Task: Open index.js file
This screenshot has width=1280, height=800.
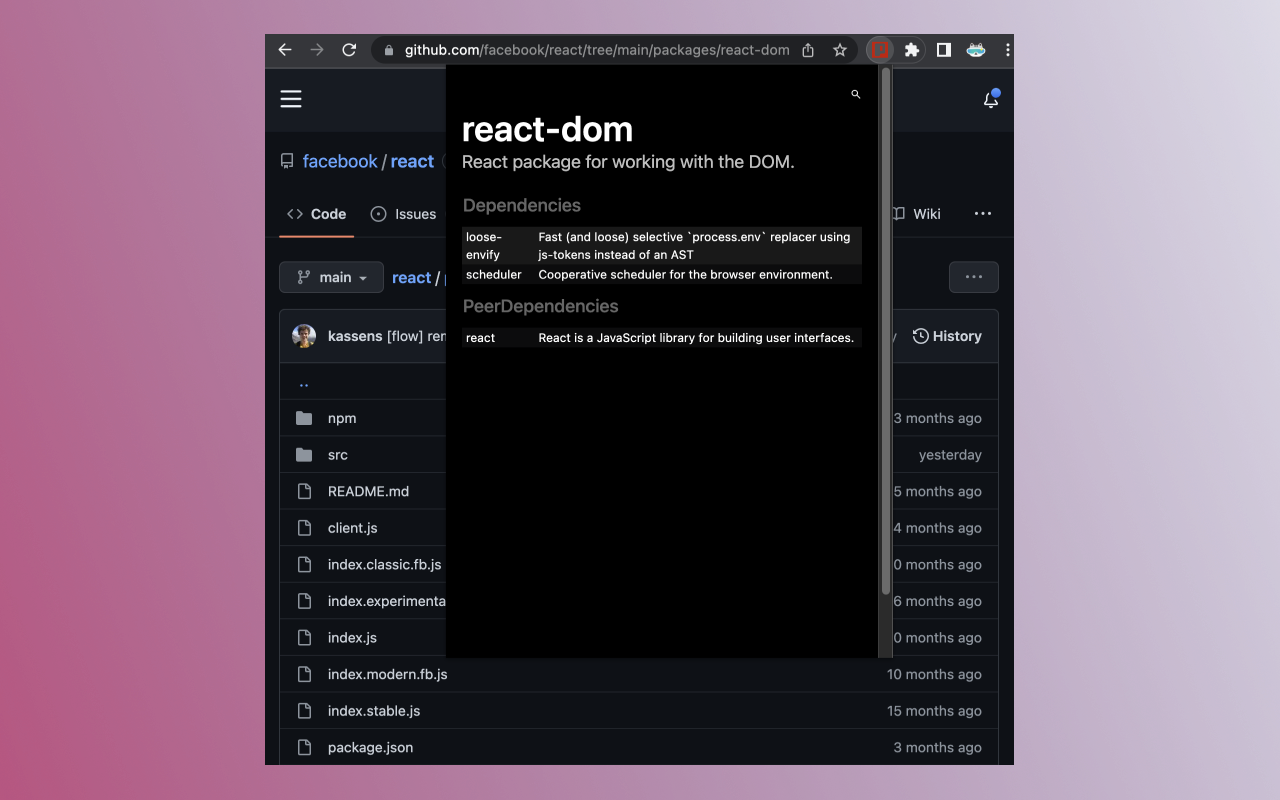Action: tap(352, 637)
